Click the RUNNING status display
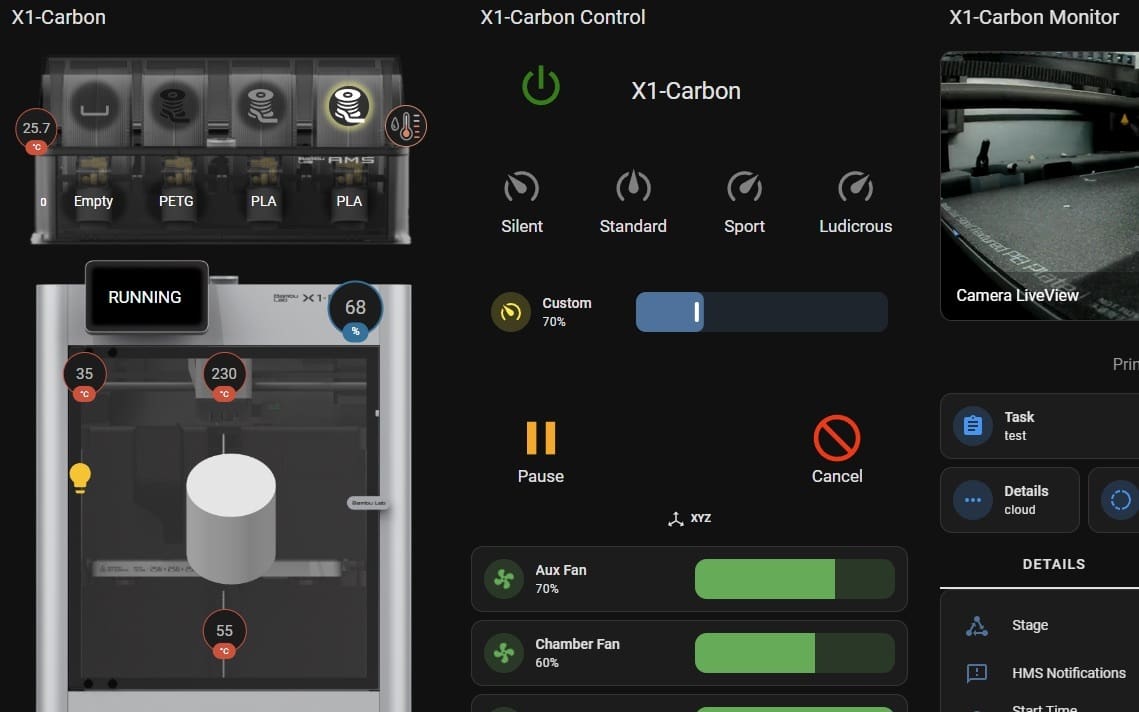 146,296
